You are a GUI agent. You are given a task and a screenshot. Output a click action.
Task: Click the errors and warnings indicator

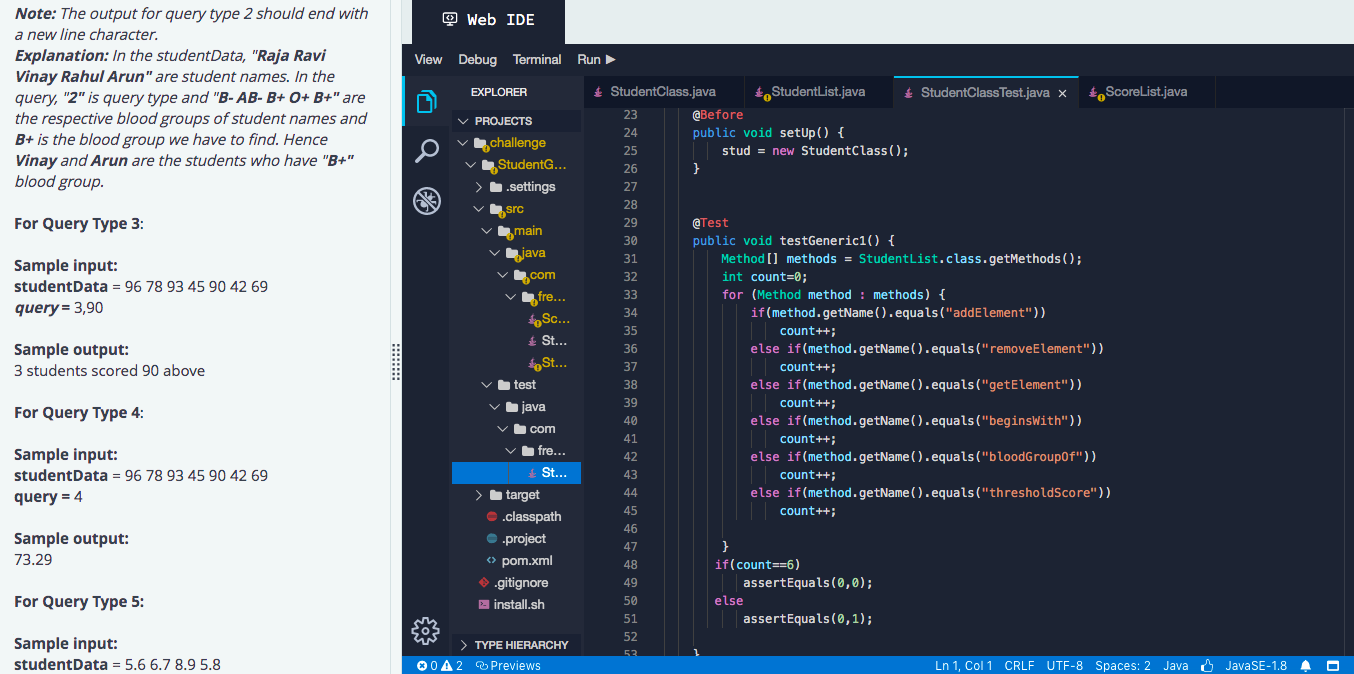439,664
